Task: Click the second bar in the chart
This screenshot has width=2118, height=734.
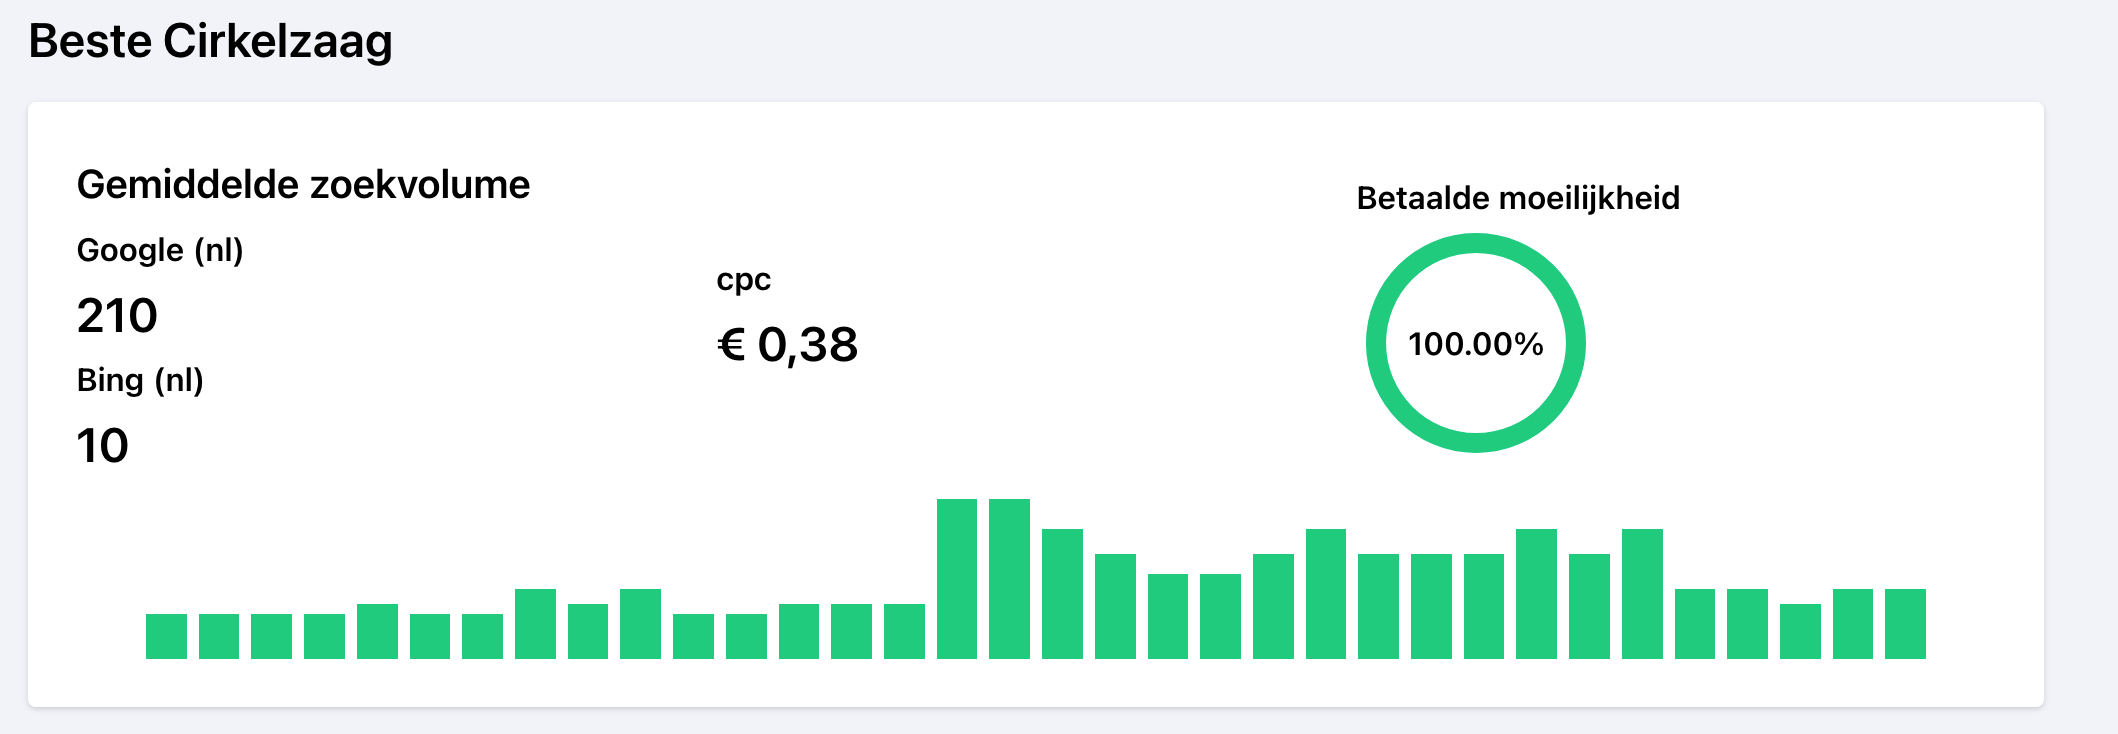Action: tap(219, 636)
